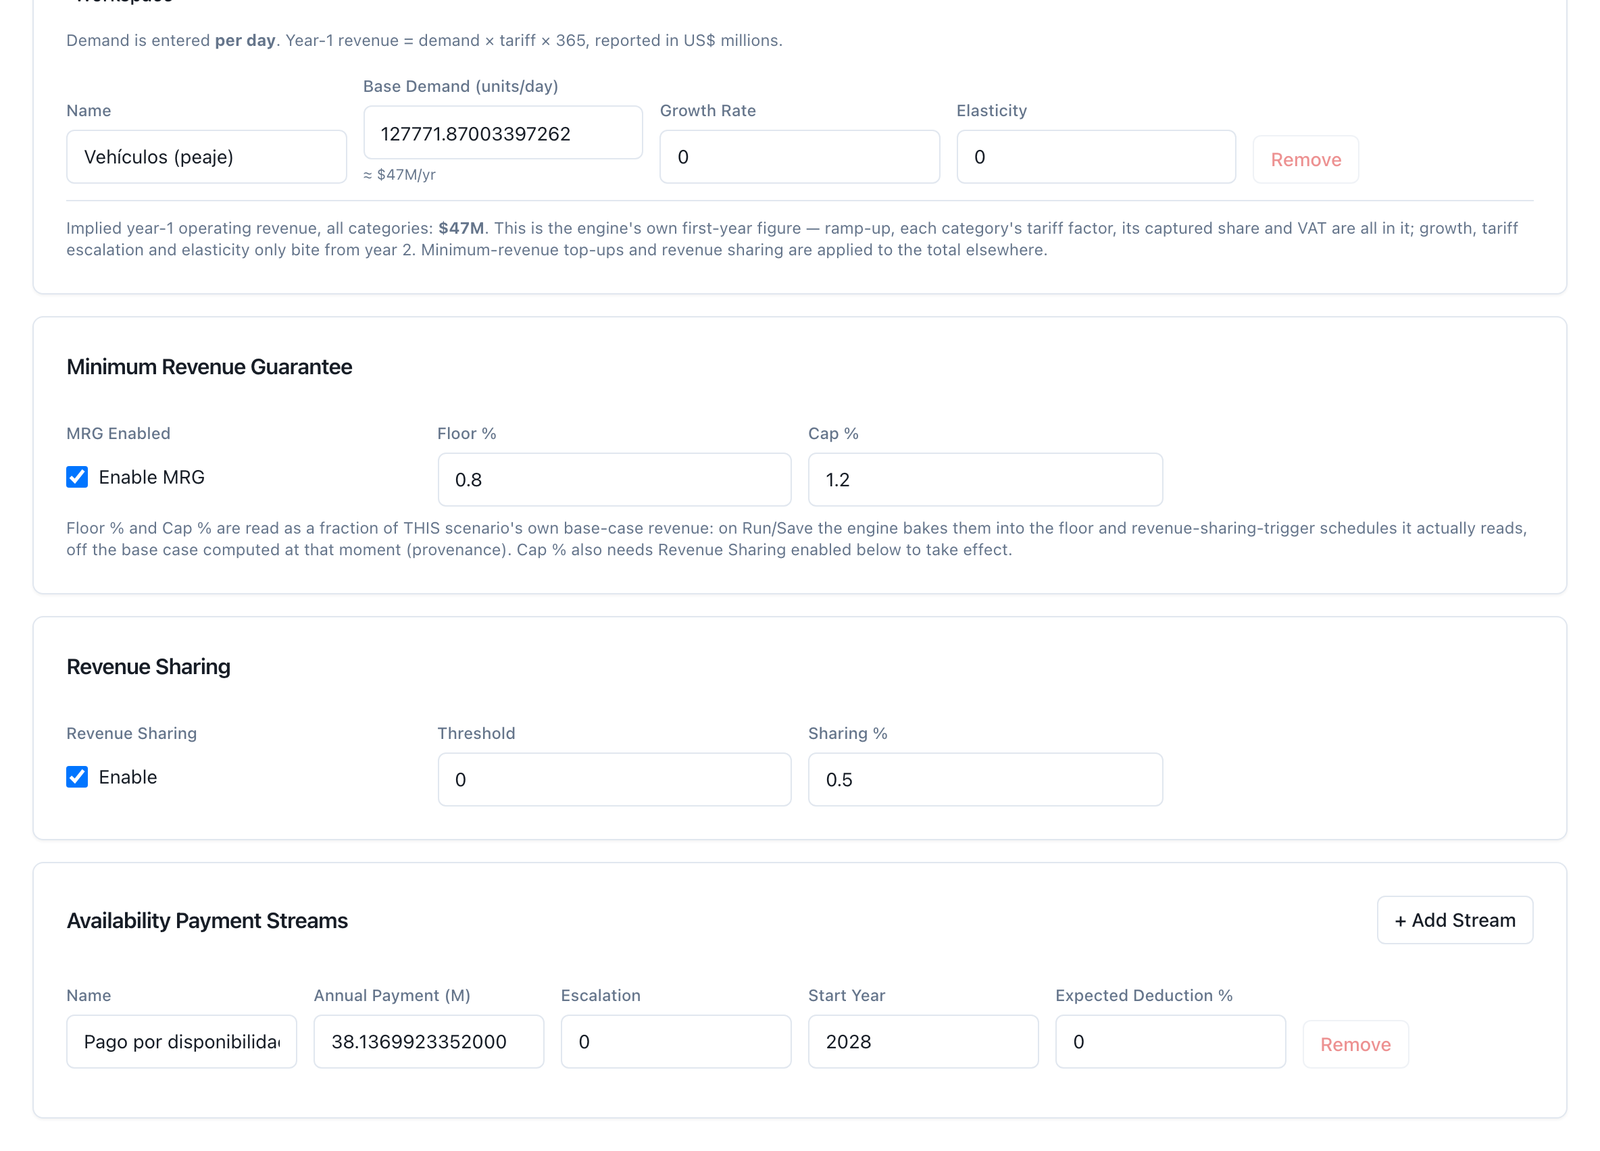Remove the Vehículos (peaje) demand category
Image resolution: width=1600 pixels, height=1151 pixels.
(1306, 159)
